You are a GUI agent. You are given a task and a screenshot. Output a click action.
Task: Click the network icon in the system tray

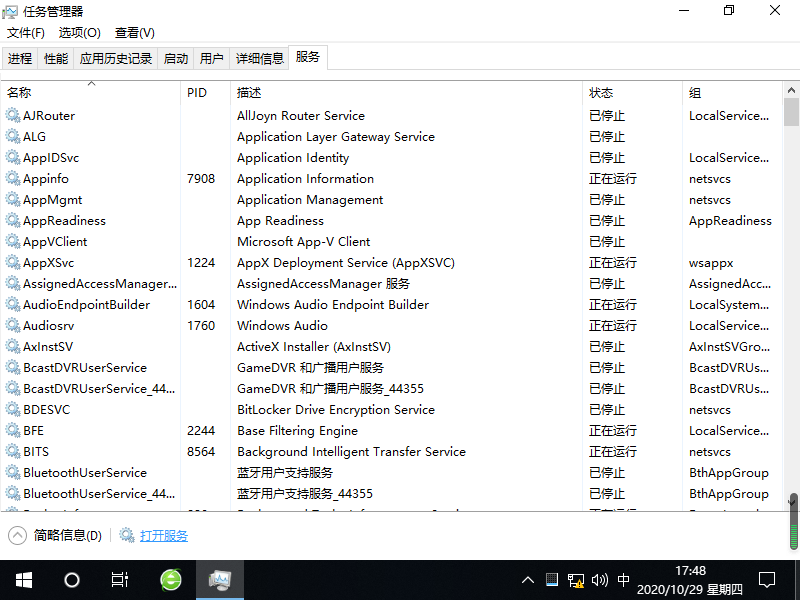coord(576,579)
